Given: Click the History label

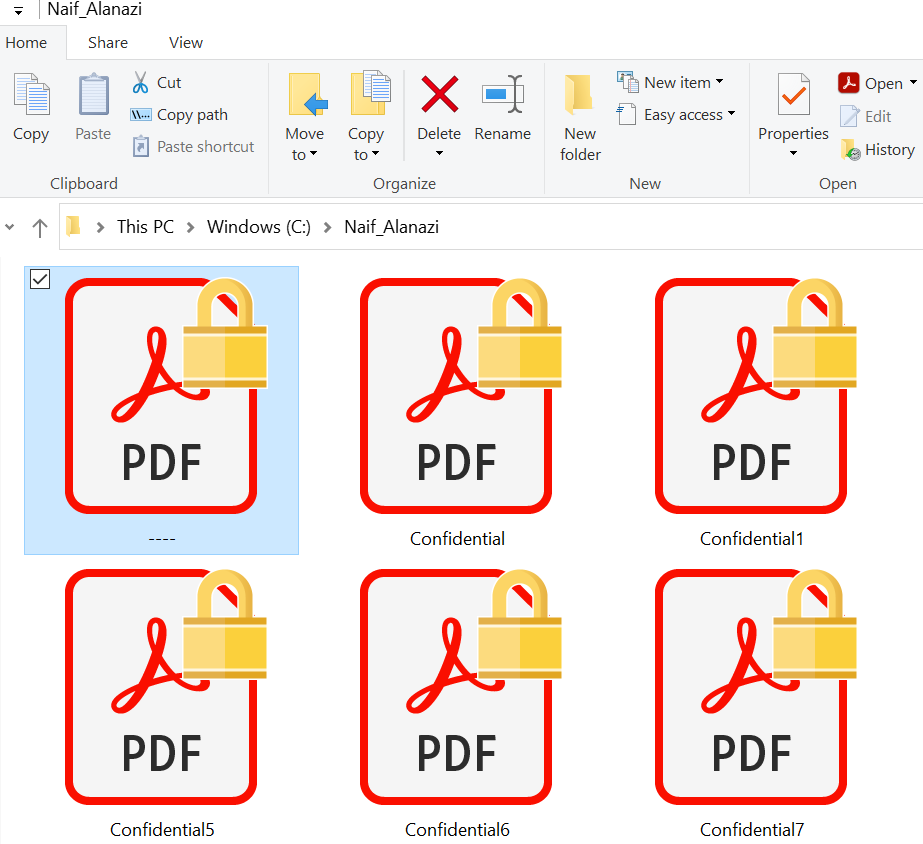Looking at the screenshot, I should [890, 150].
